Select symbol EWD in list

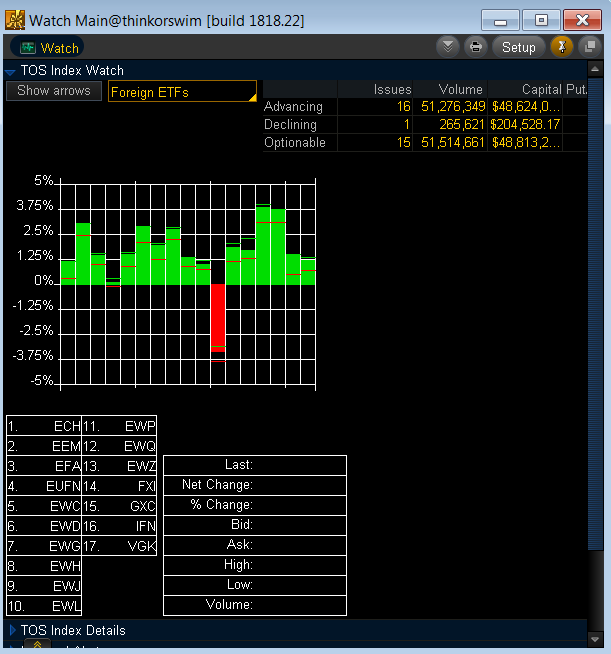(x=44, y=526)
